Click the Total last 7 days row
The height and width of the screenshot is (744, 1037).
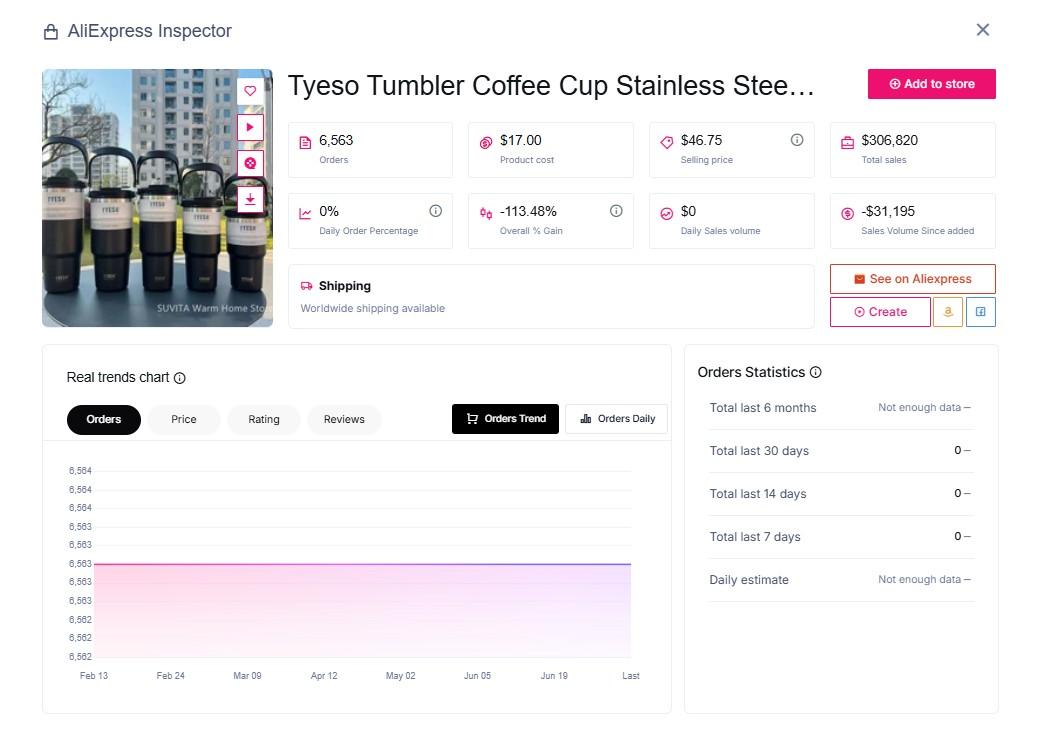pos(841,537)
